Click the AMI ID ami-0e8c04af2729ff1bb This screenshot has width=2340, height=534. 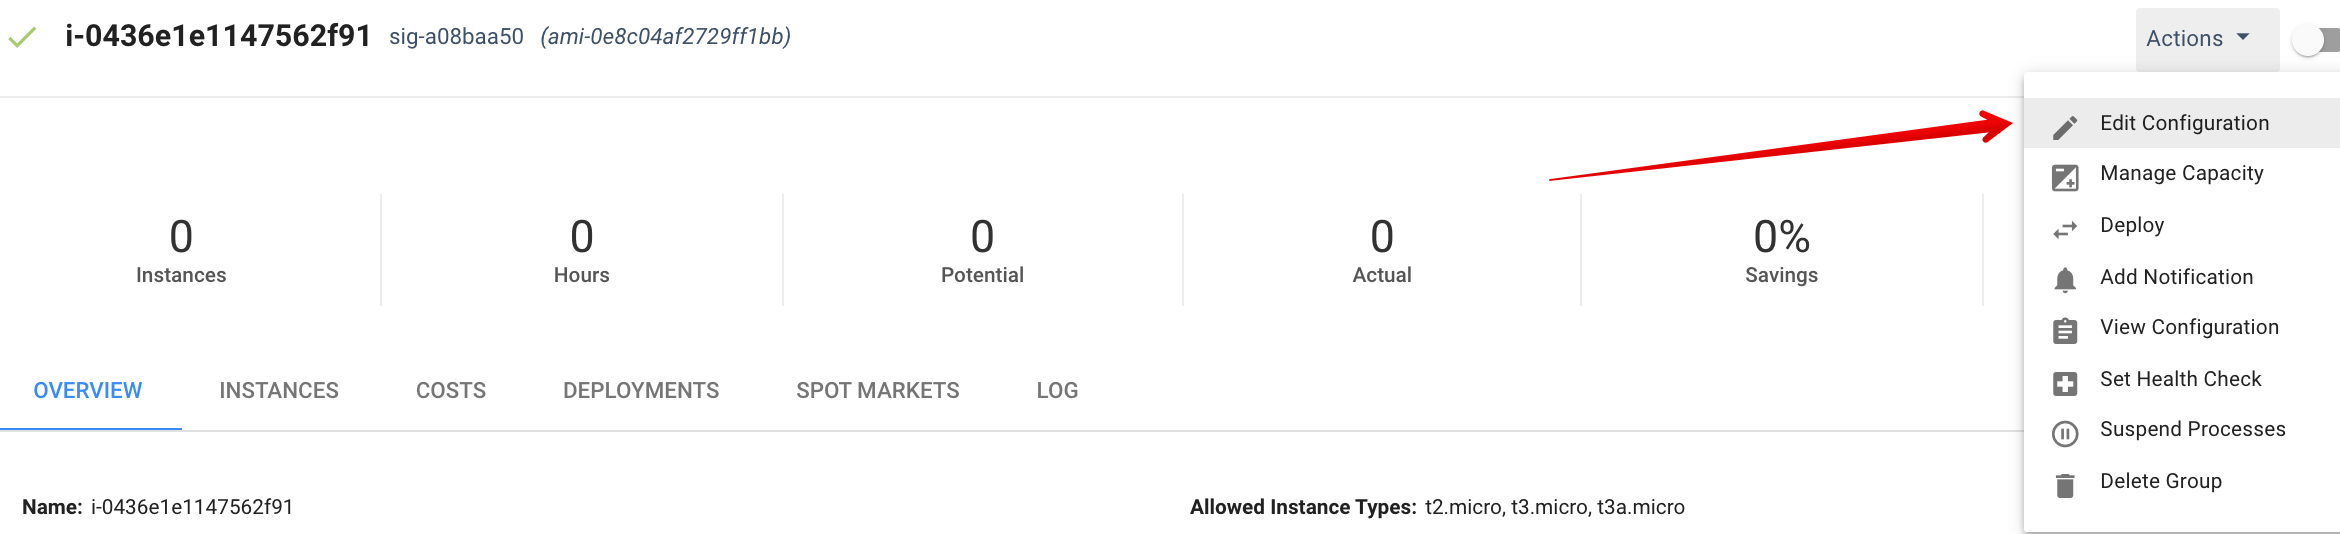[666, 37]
